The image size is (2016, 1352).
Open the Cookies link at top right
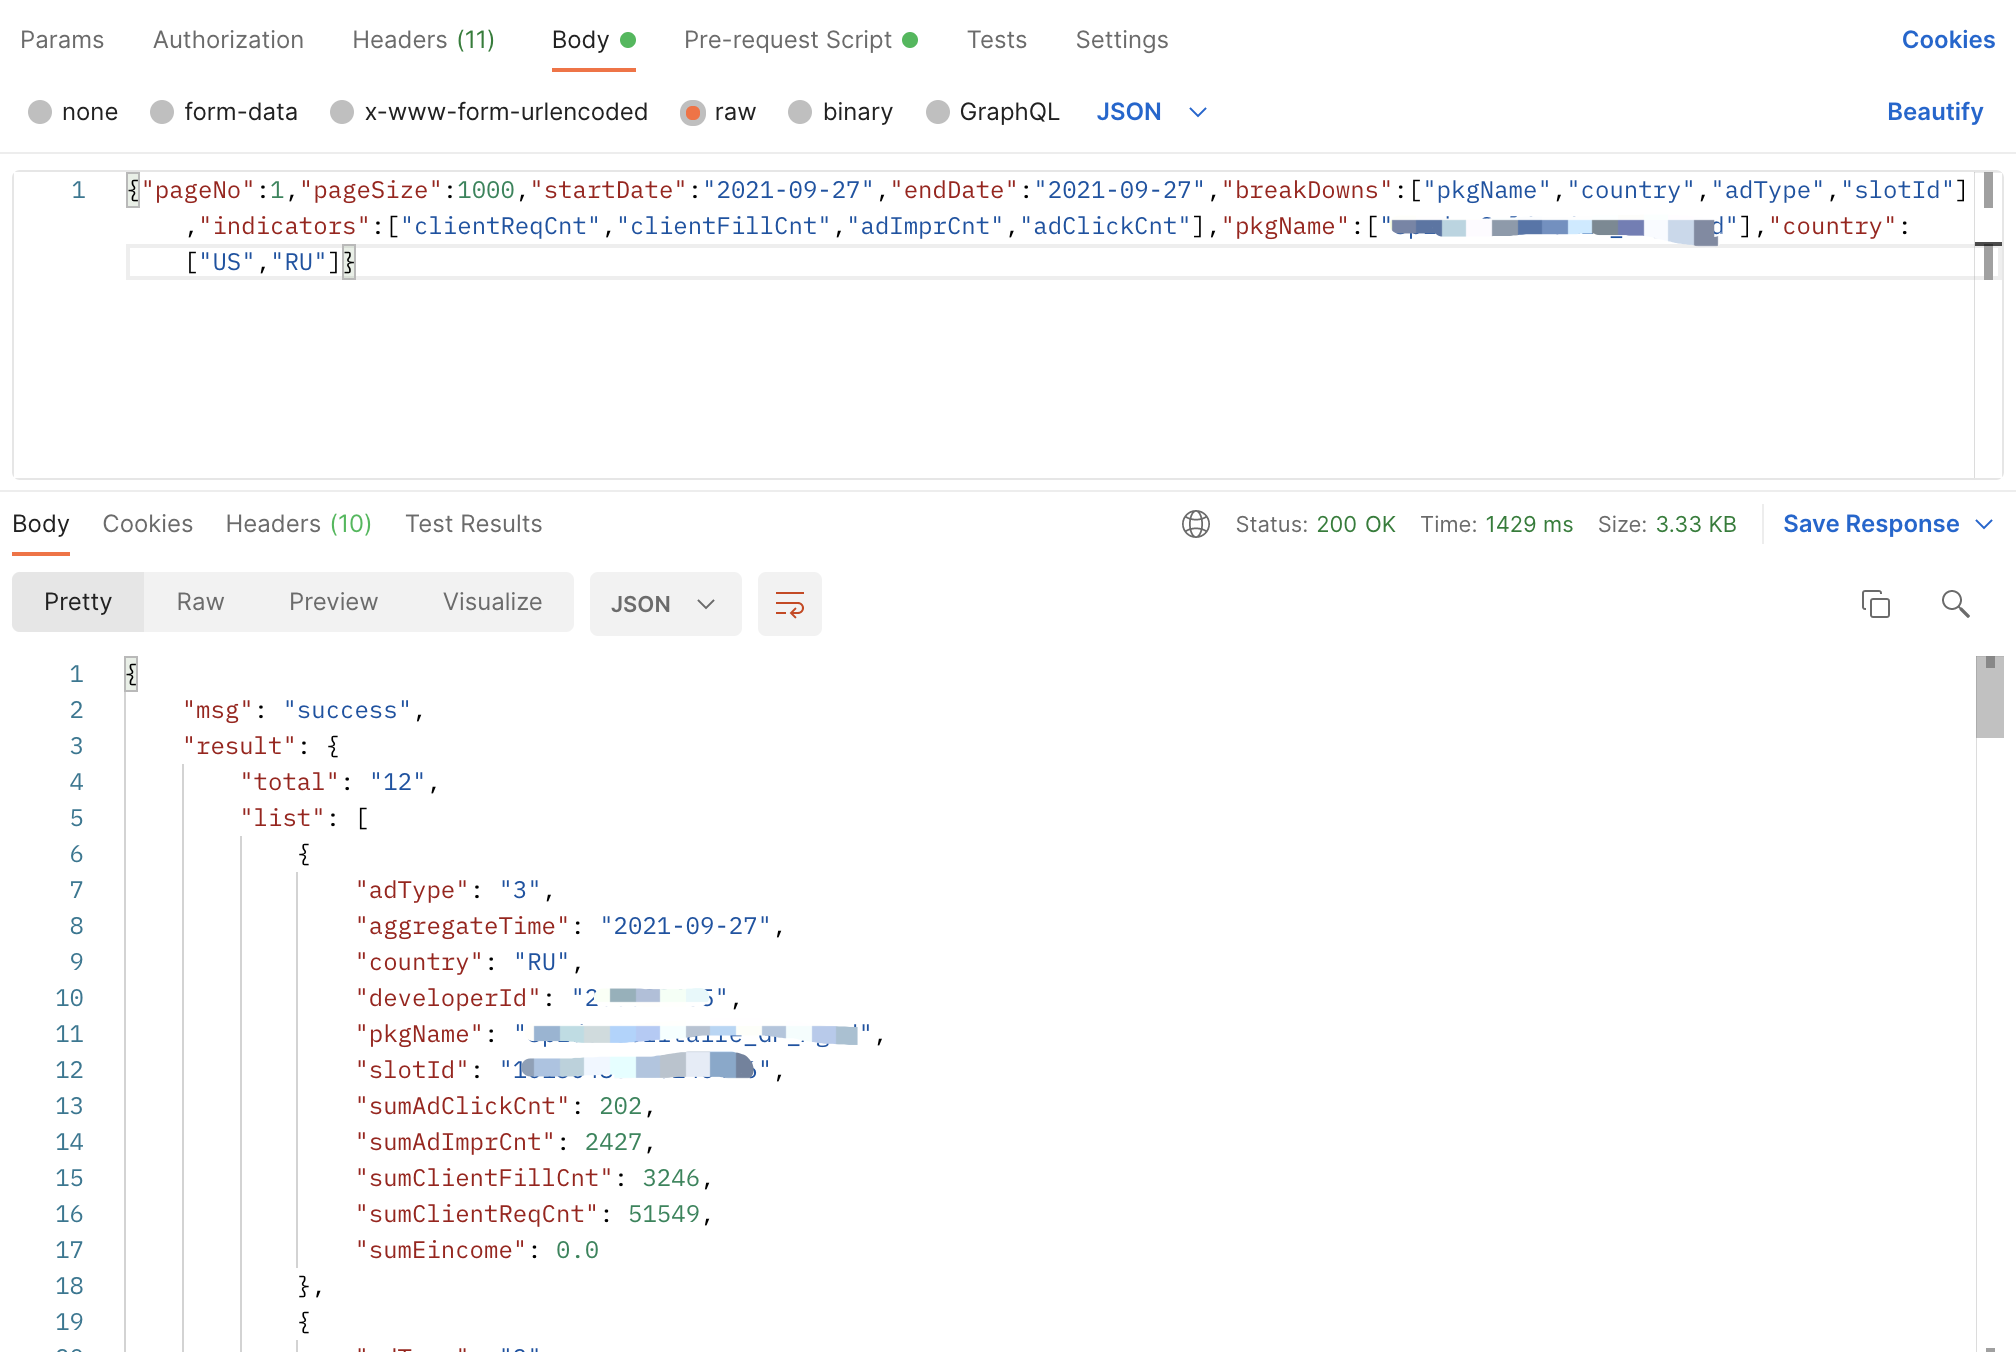(x=1947, y=40)
